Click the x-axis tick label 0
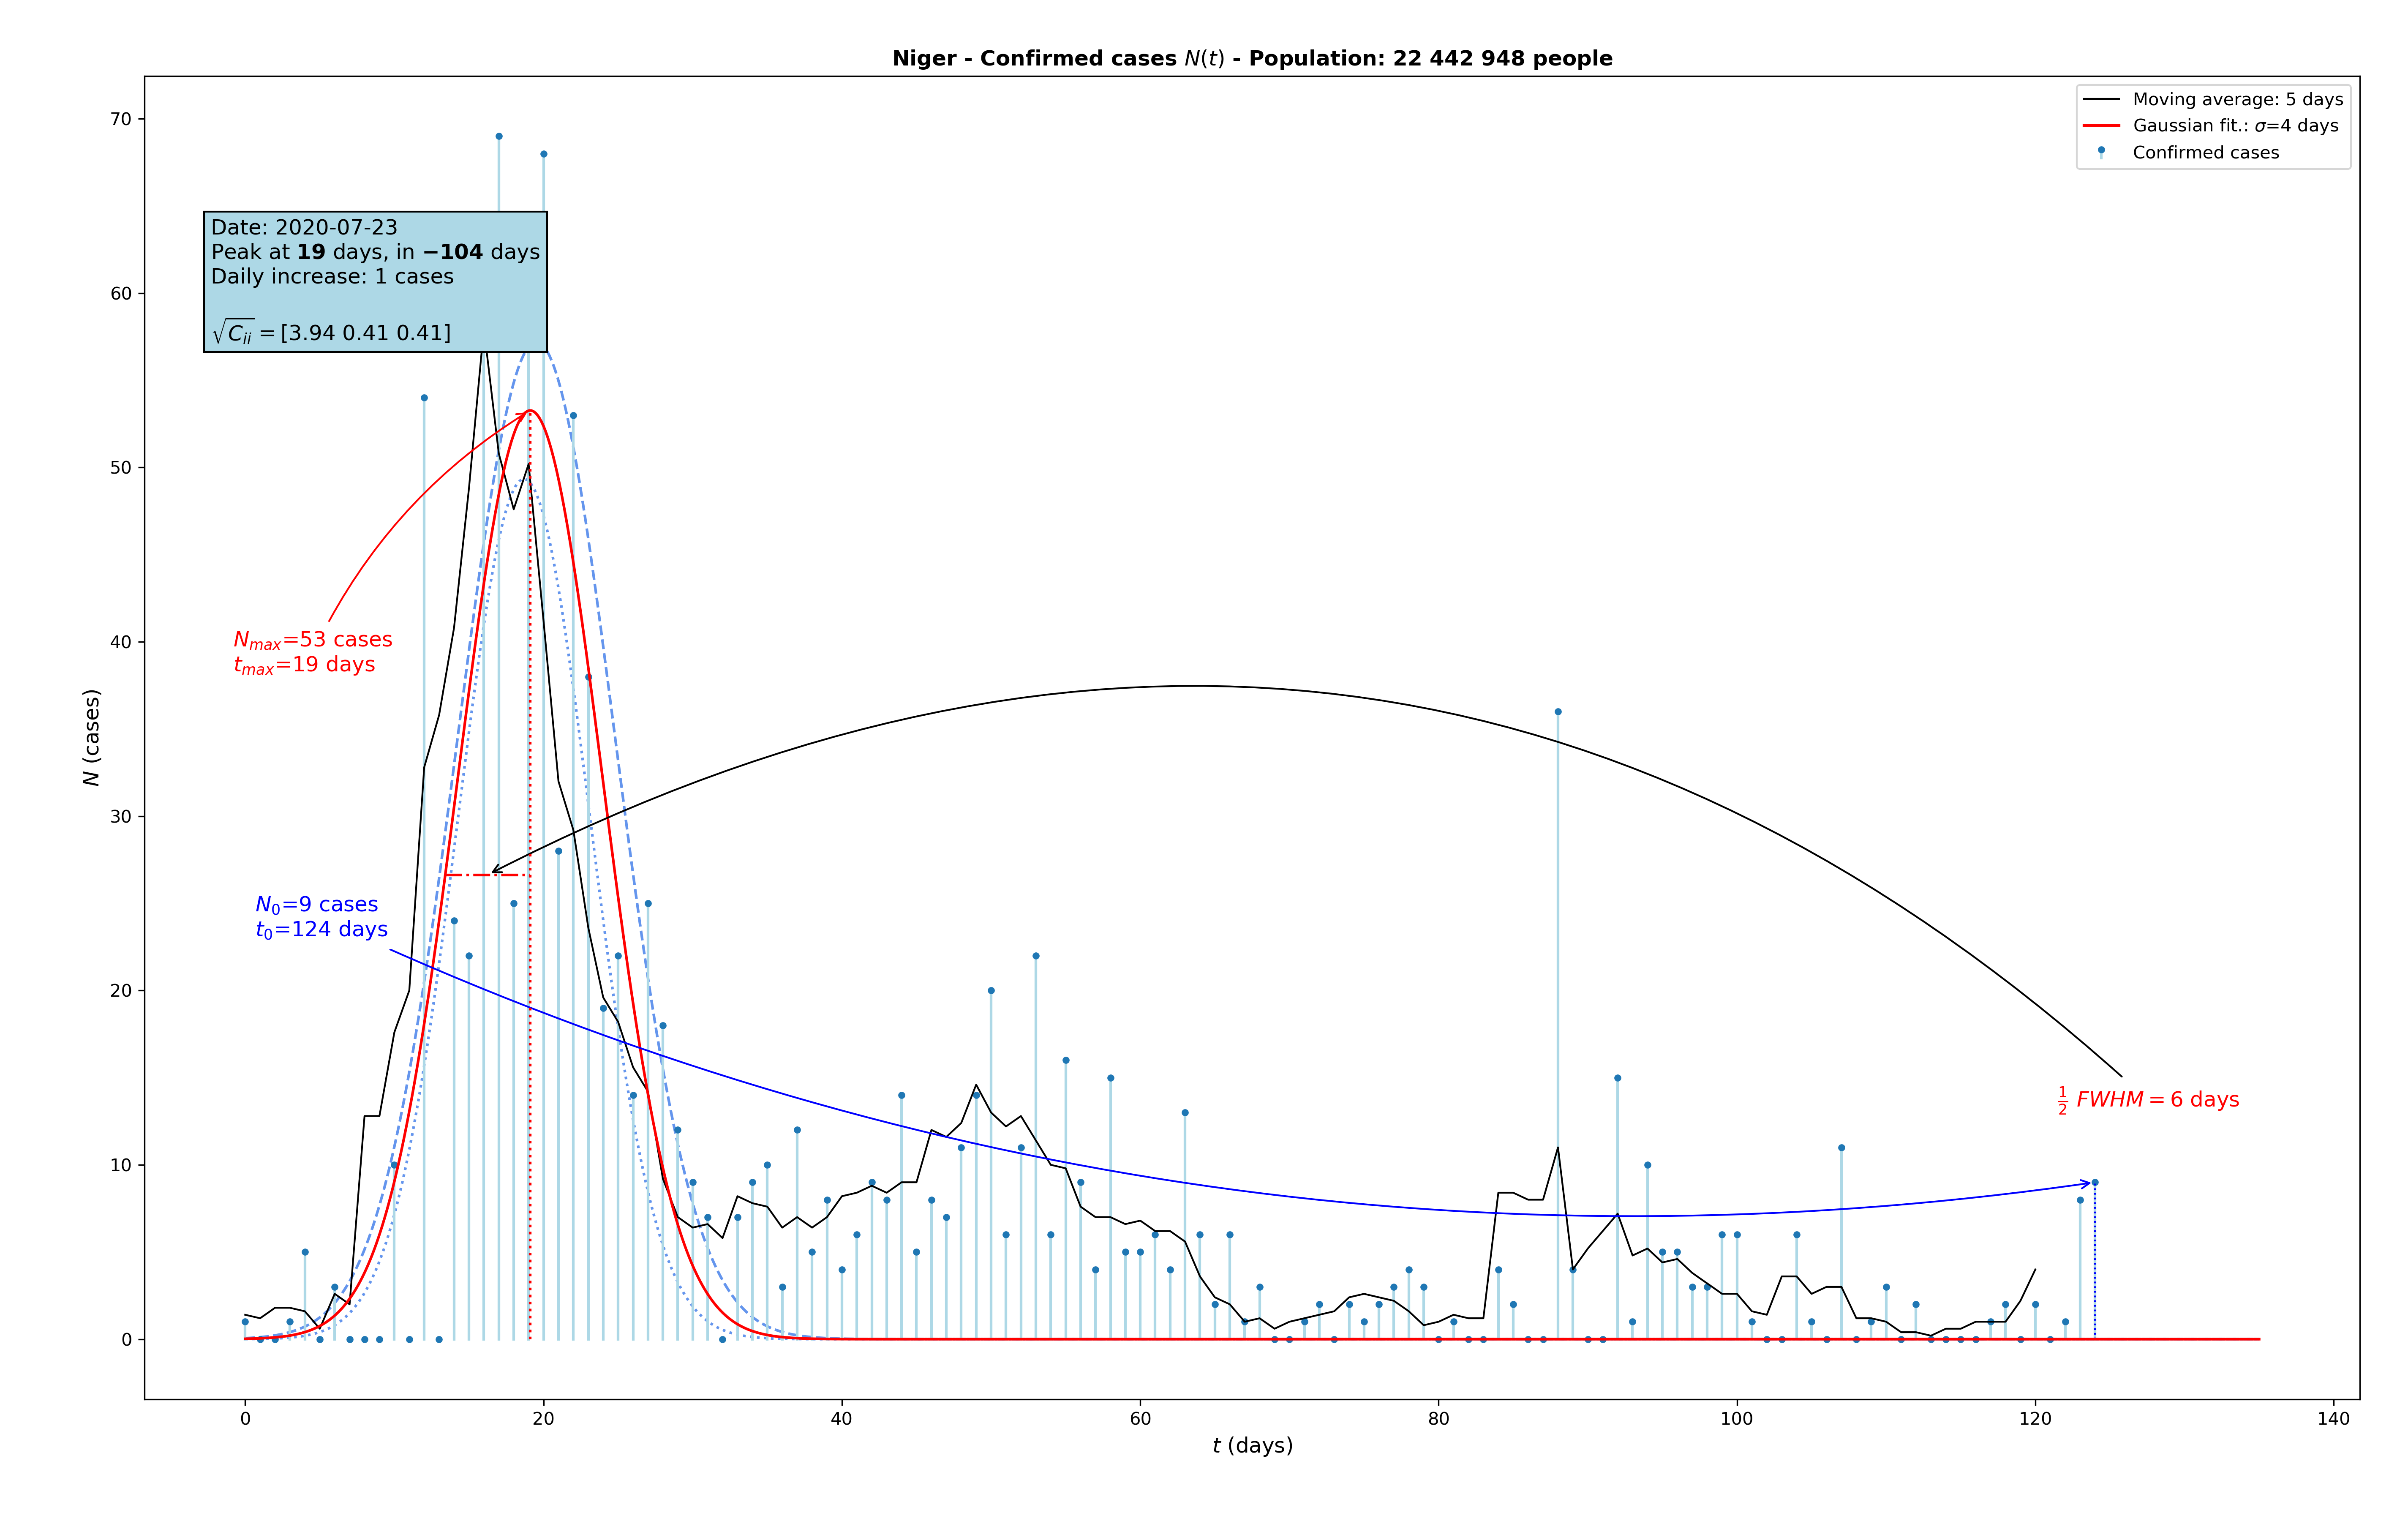 [x=245, y=1419]
